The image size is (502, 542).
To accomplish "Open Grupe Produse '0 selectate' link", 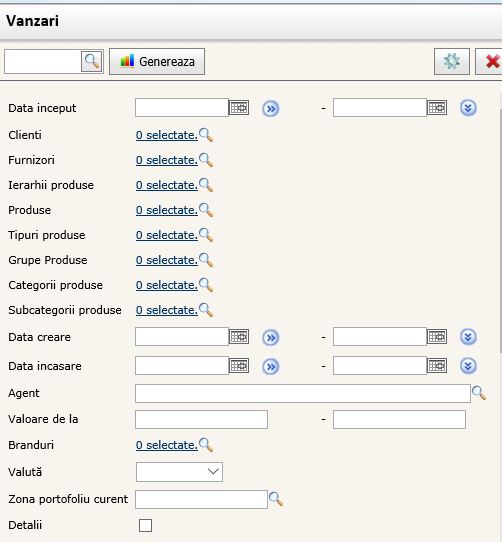I will [167, 260].
